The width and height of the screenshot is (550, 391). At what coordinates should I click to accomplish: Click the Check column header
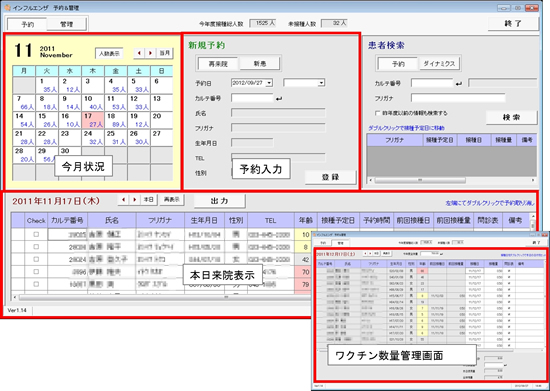pyautogui.click(x=36, y=220)
